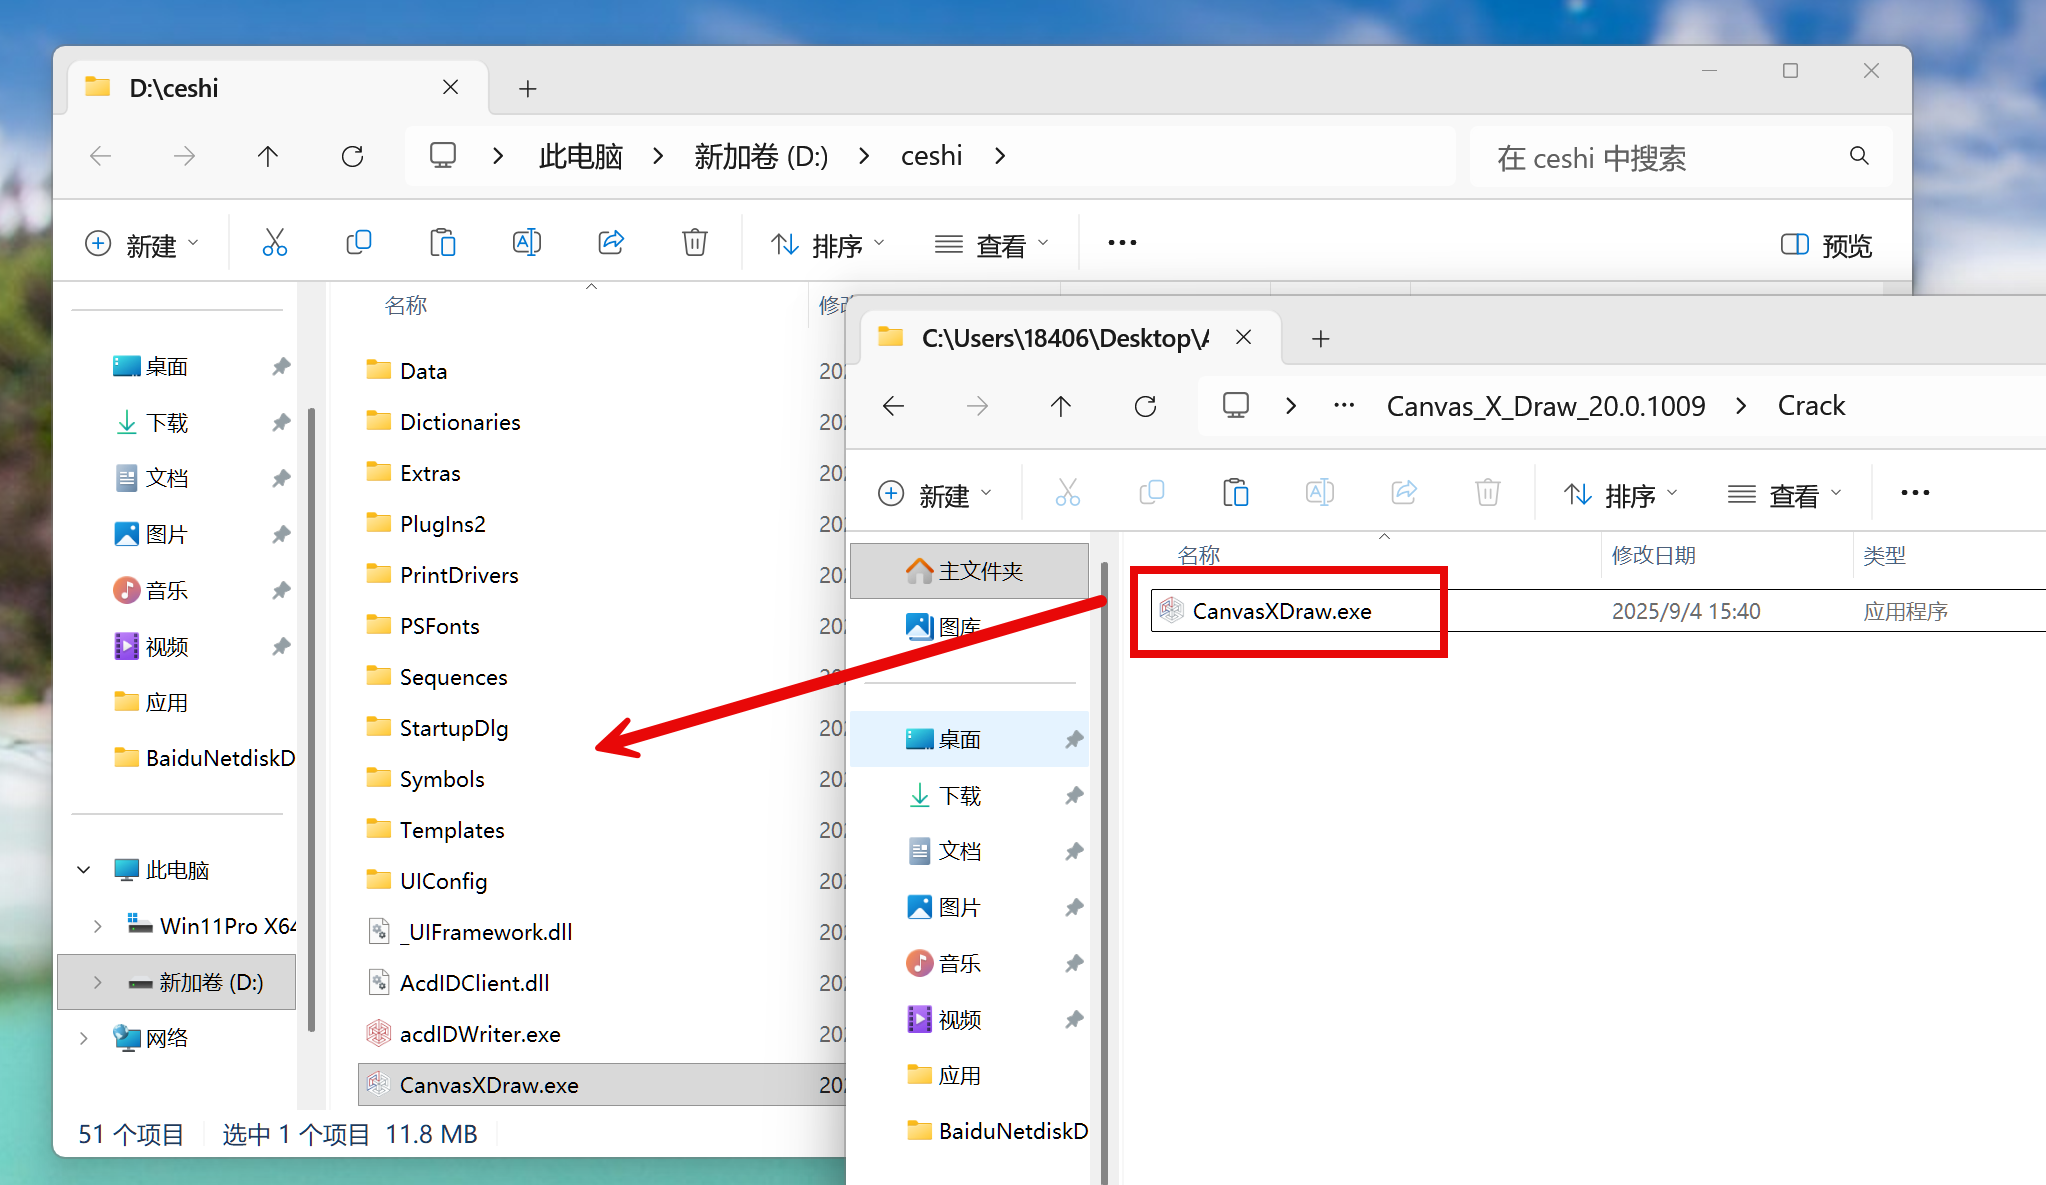This screenshot has height=1185, width=2046.
Task: Click the Paste icon in ceshi toolbar
Action: 442,243
